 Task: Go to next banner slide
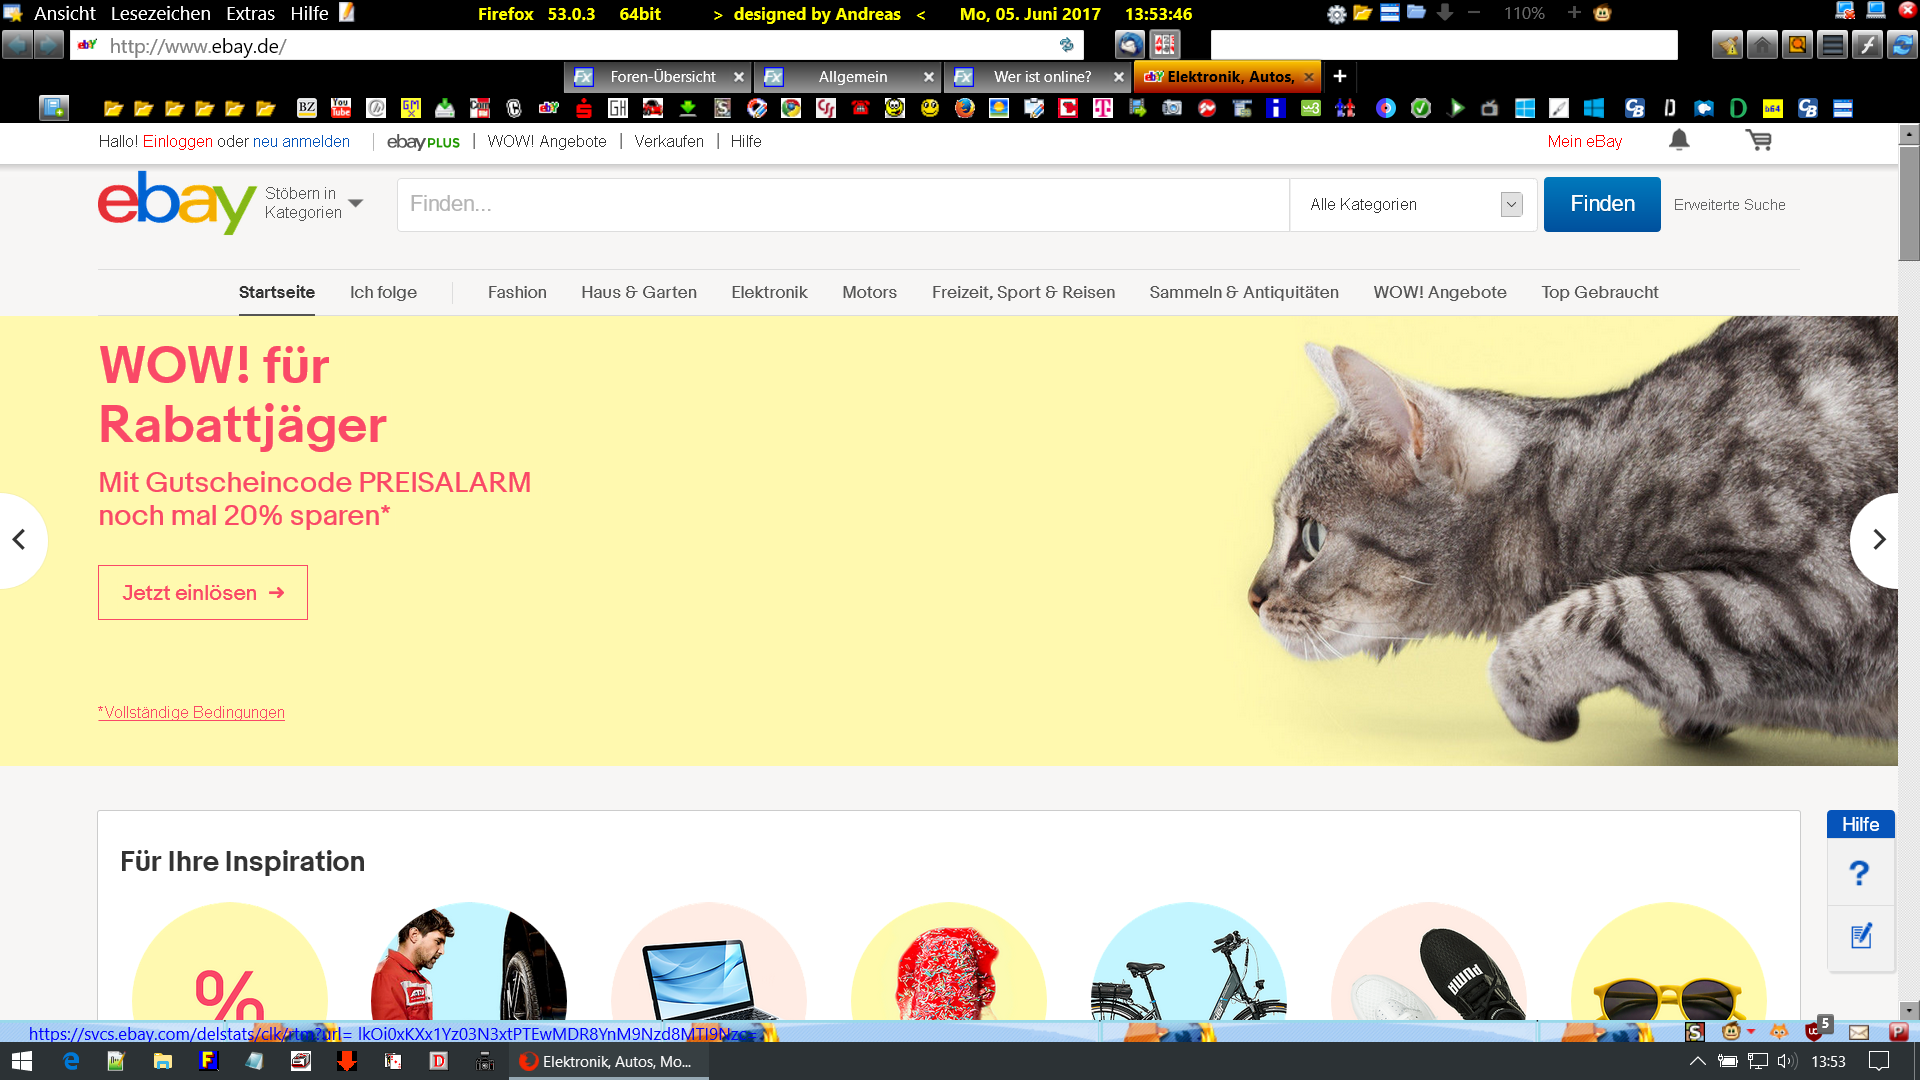pos(1878,540)
